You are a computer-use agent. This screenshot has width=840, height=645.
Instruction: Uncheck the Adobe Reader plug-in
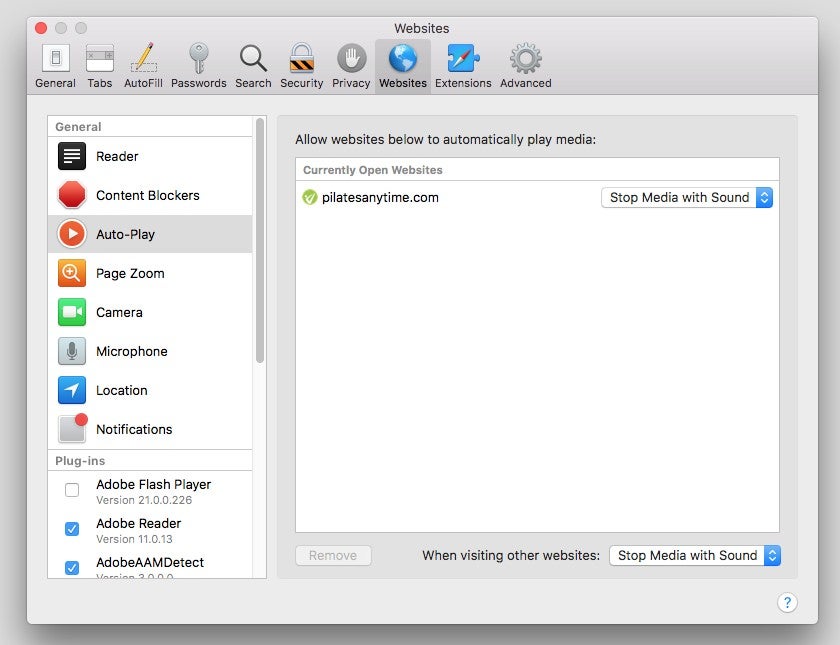(x=72, y=529)
